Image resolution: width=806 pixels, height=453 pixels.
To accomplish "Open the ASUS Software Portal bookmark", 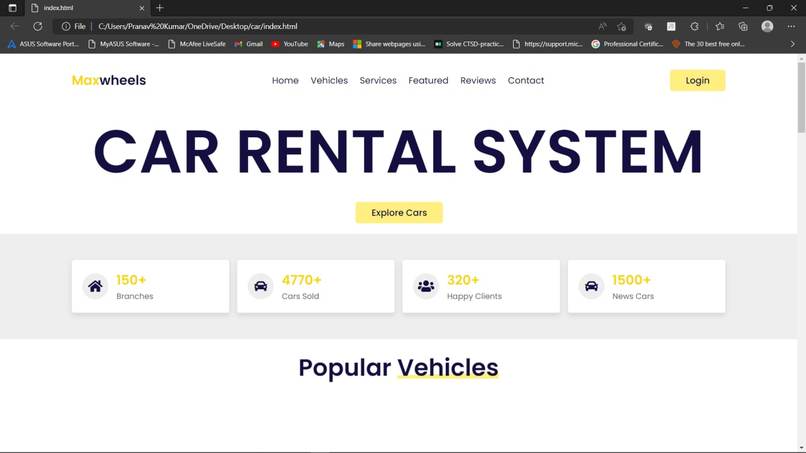I will coord(44,44).
